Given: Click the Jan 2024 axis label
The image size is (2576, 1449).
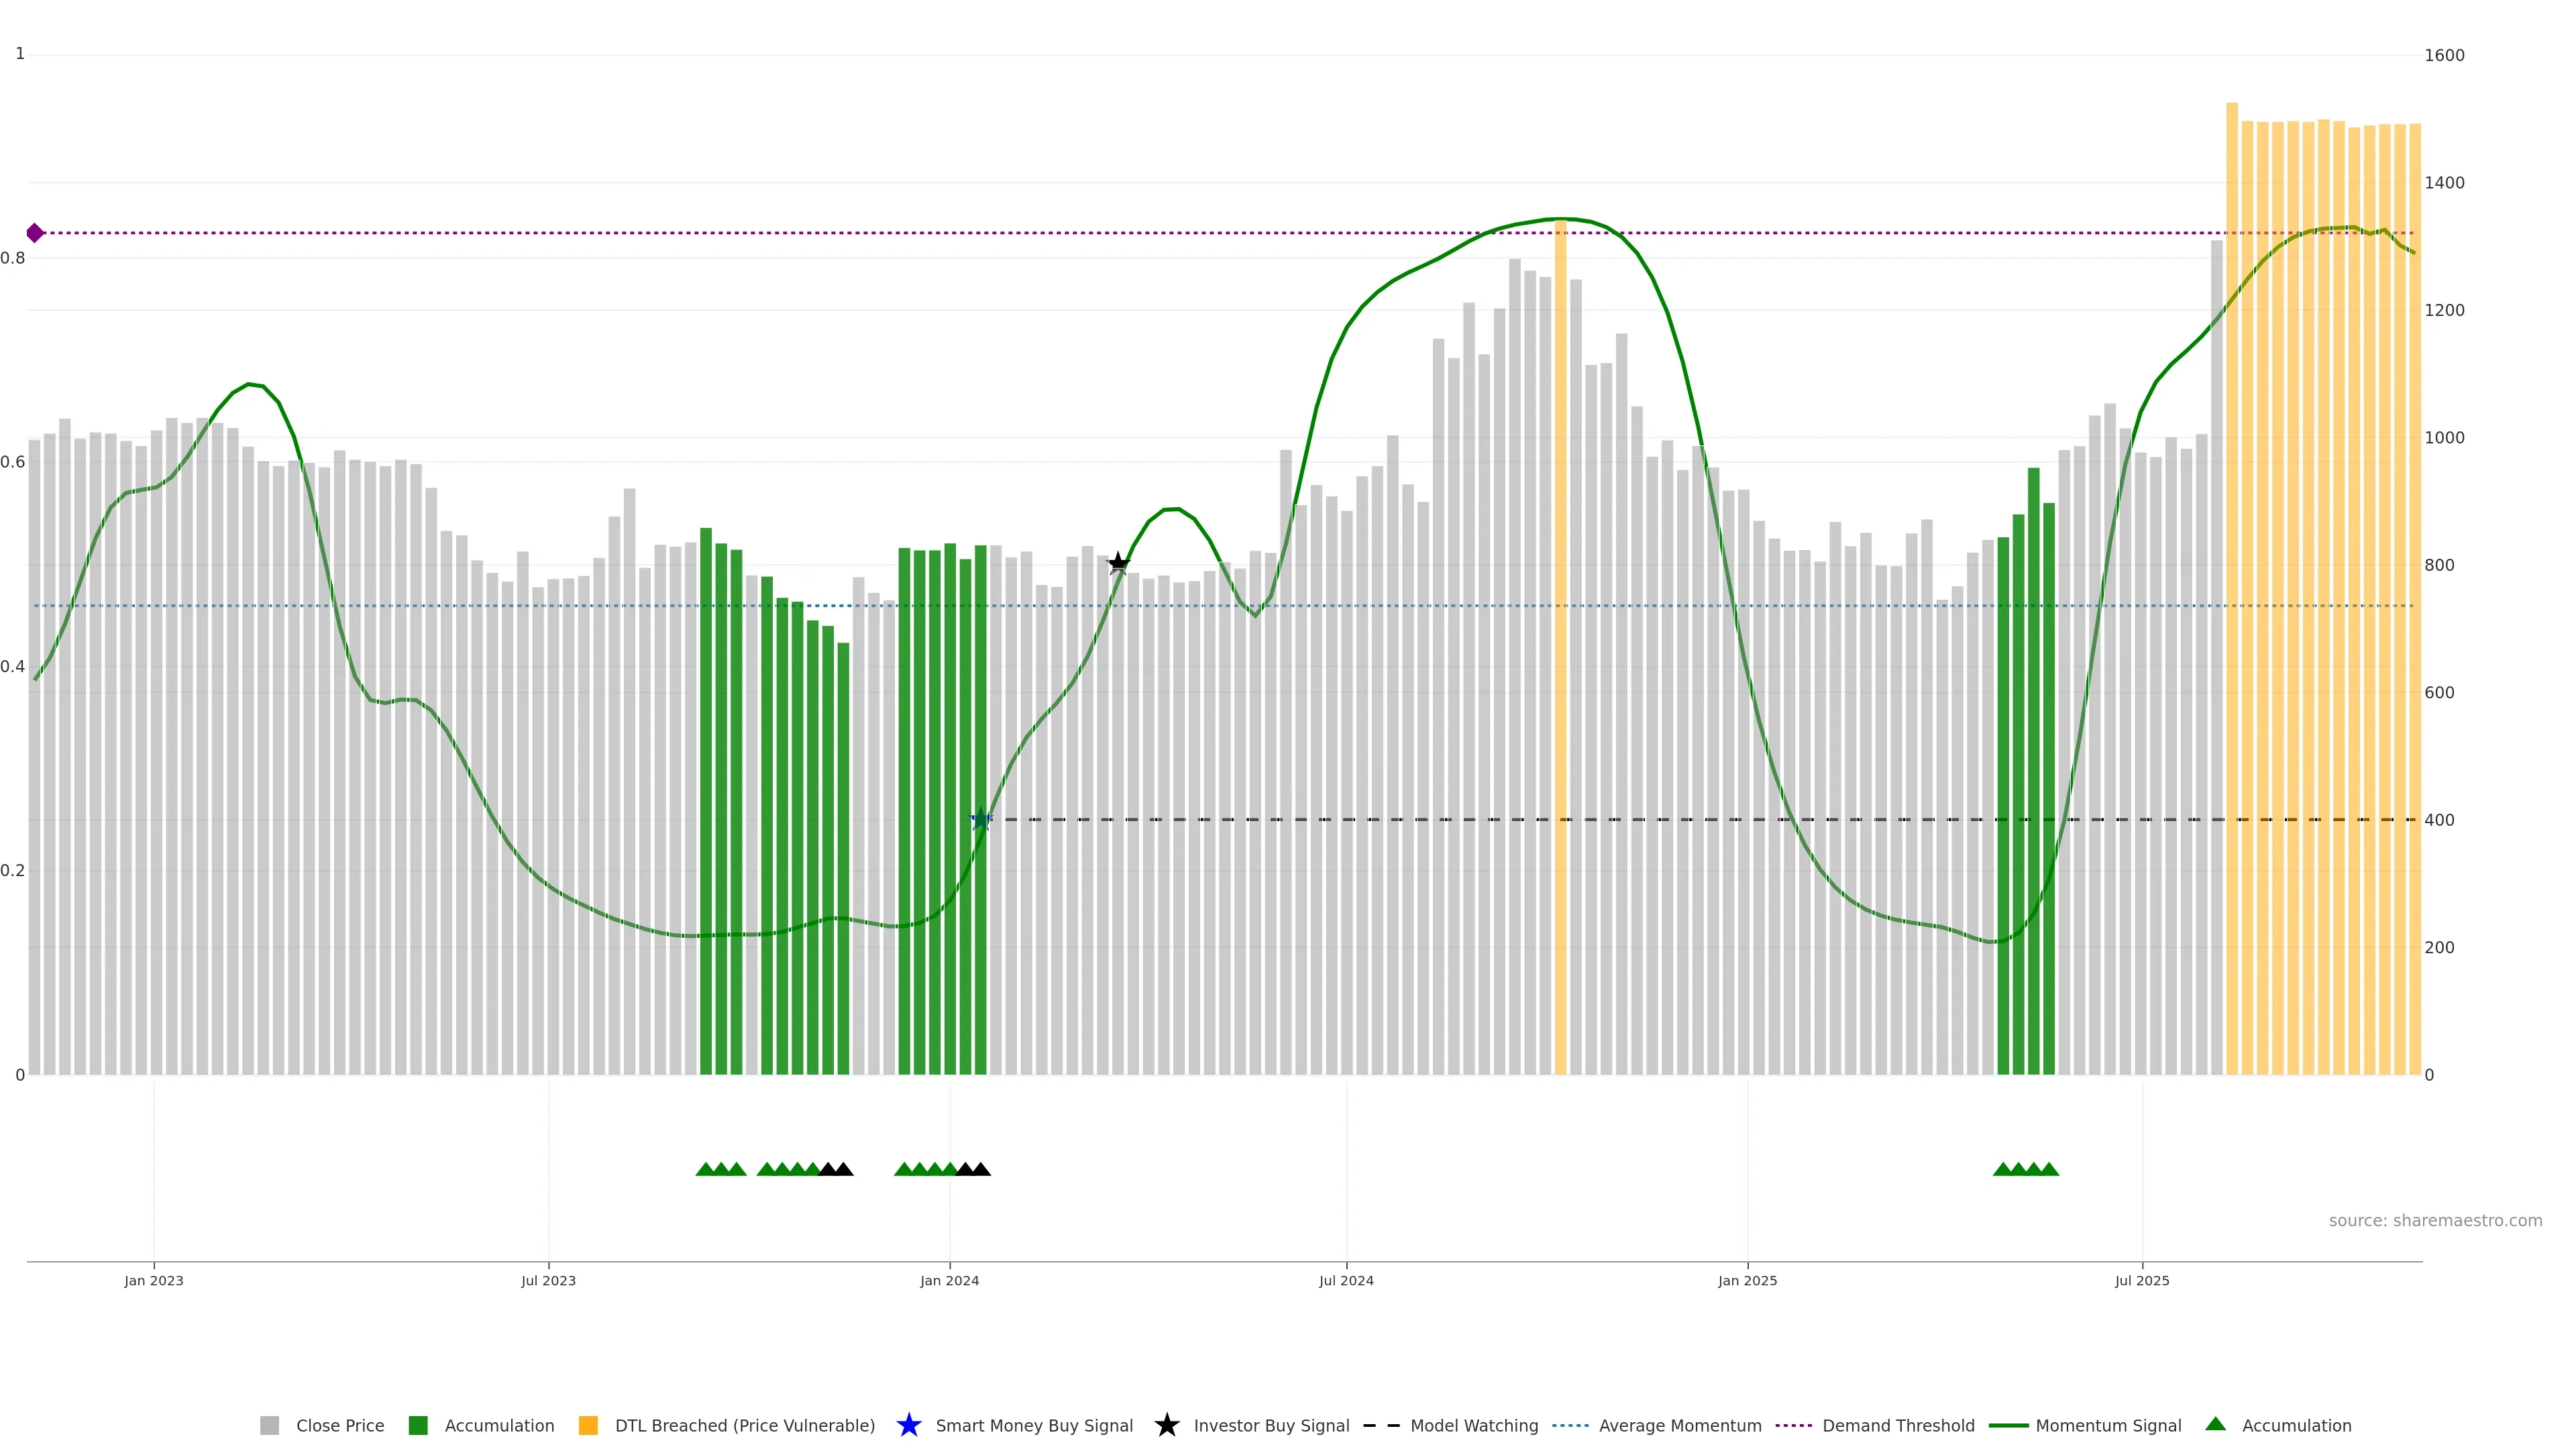Looking at the screenshot, I should [x=949, y=1280].
